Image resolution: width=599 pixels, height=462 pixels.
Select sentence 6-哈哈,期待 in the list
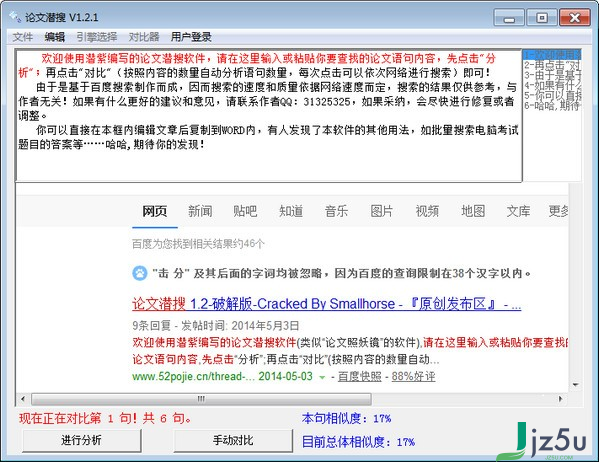[x=552, y=106]
